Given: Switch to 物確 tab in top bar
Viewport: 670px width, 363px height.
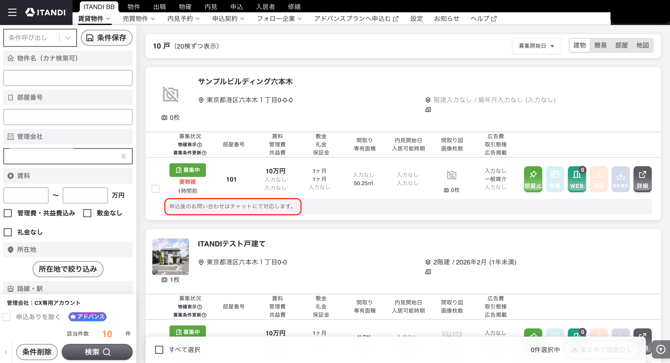Looking at the screenshot, I should [x=185, y=6].
